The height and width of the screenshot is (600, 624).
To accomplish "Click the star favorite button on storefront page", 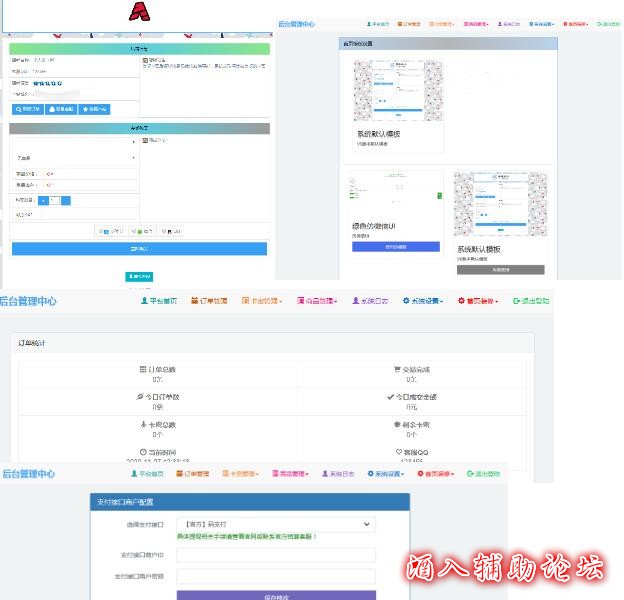I will (94, 109).
